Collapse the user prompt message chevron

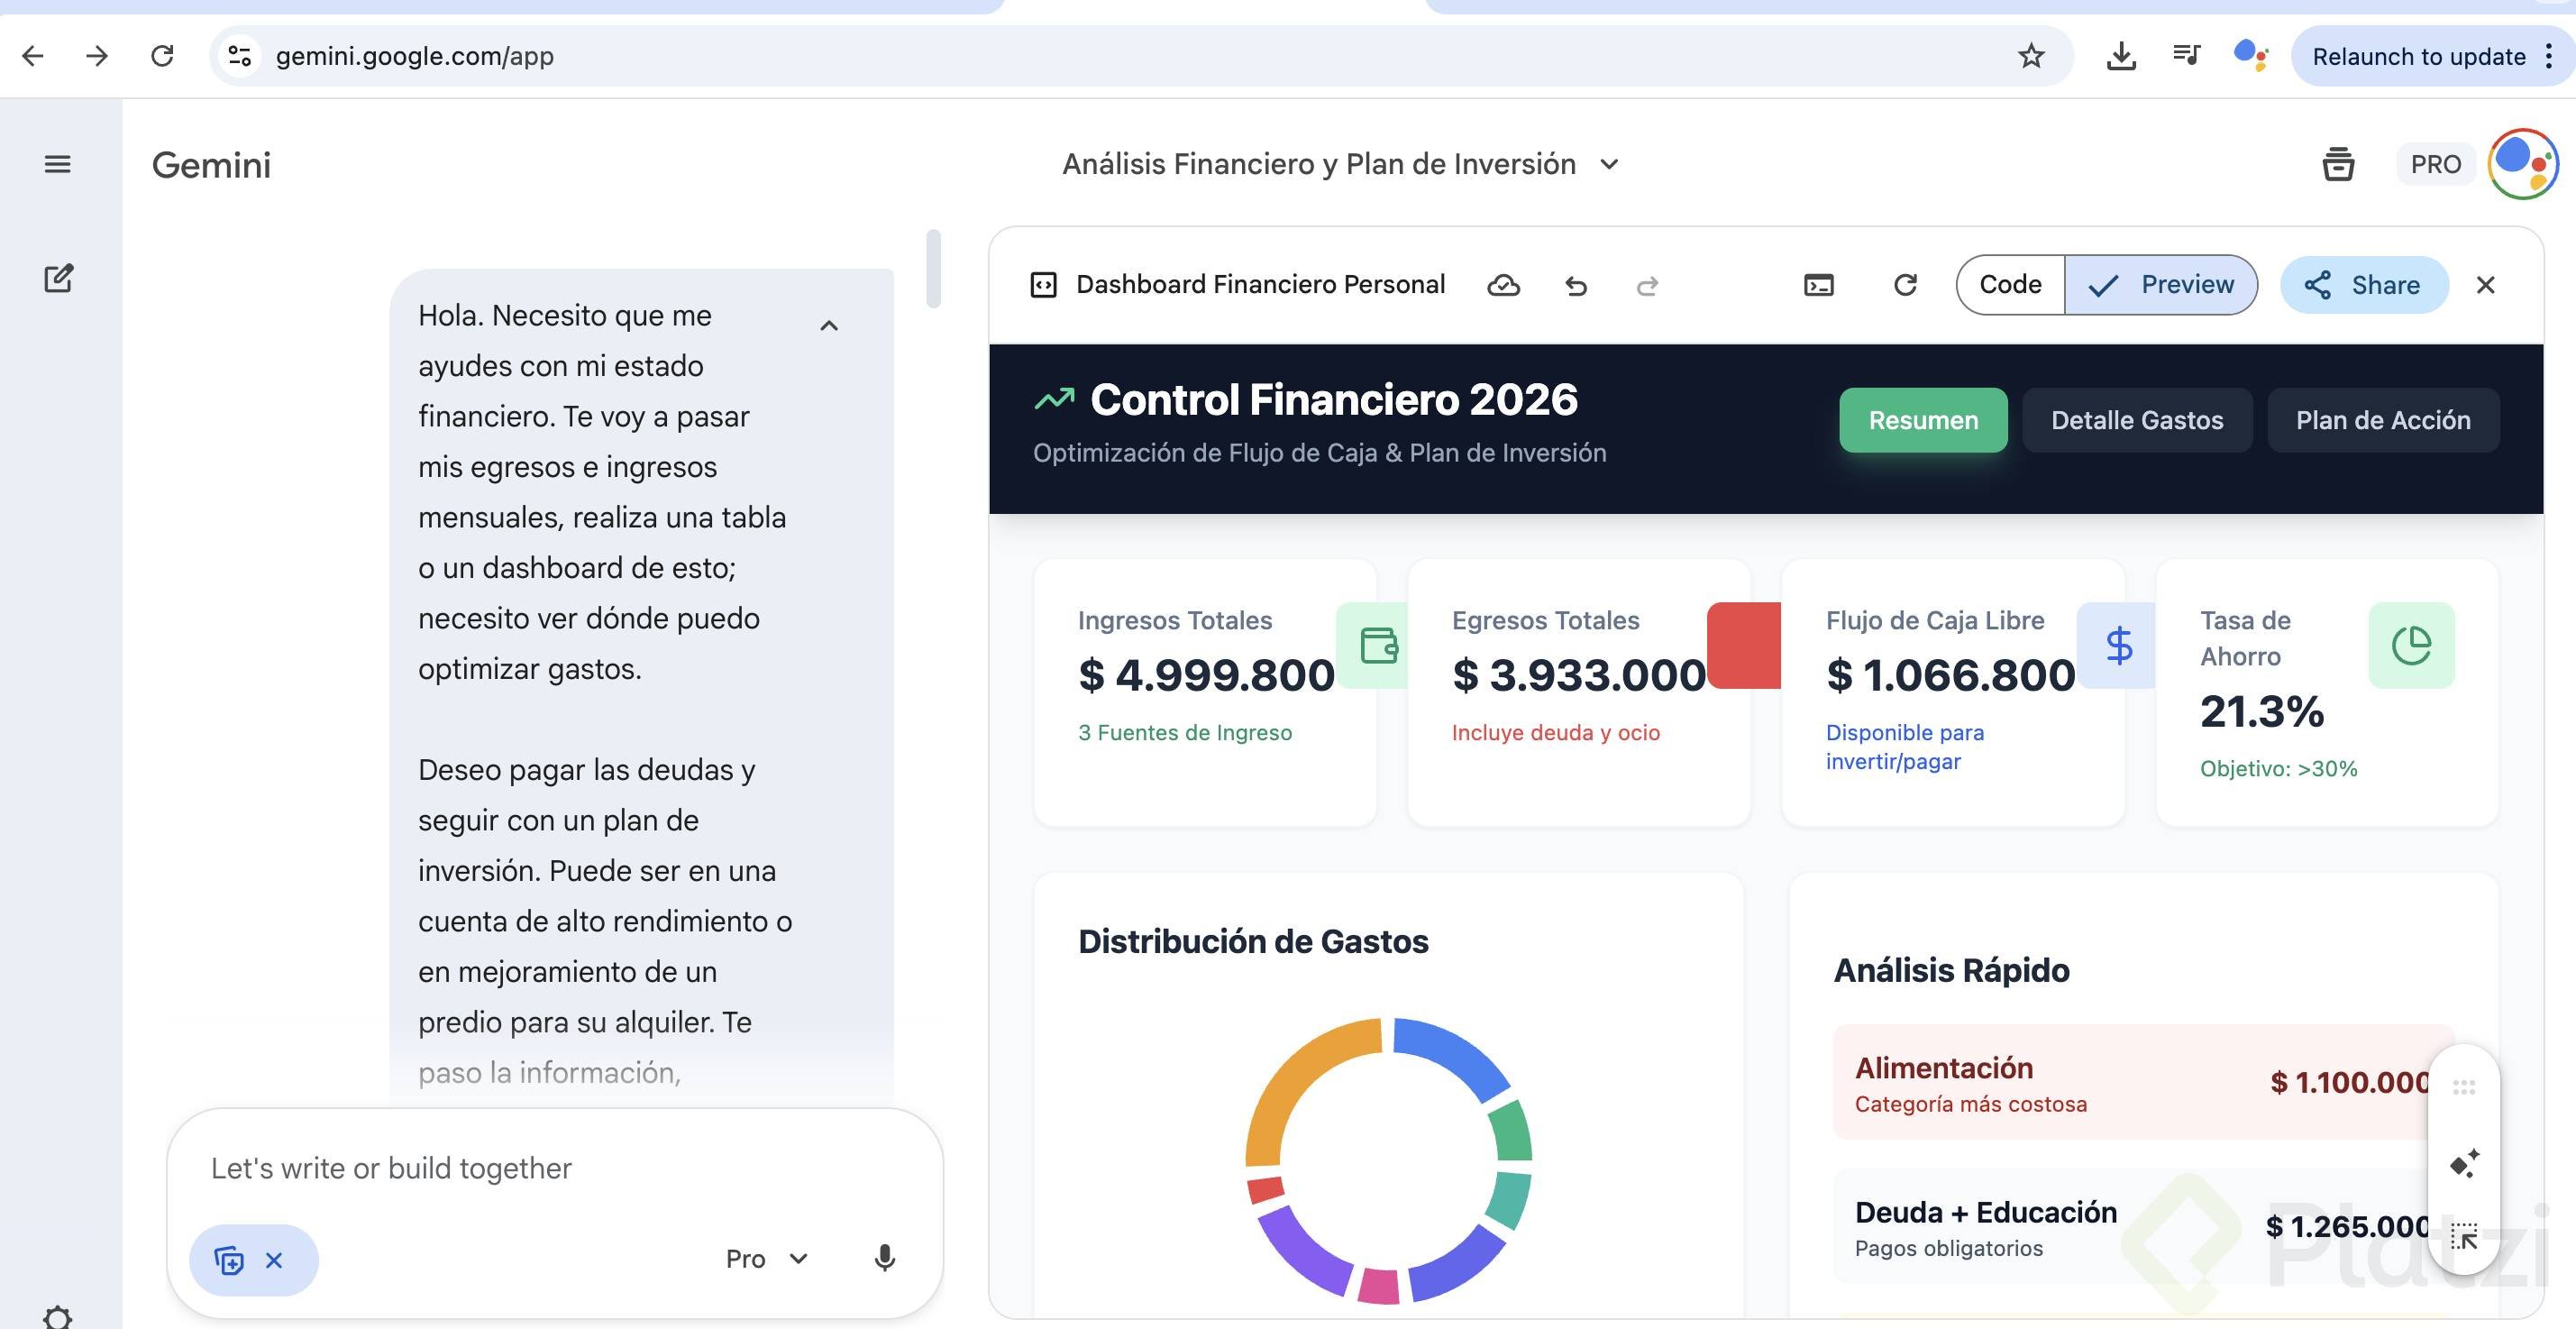(x=829, y=326)
